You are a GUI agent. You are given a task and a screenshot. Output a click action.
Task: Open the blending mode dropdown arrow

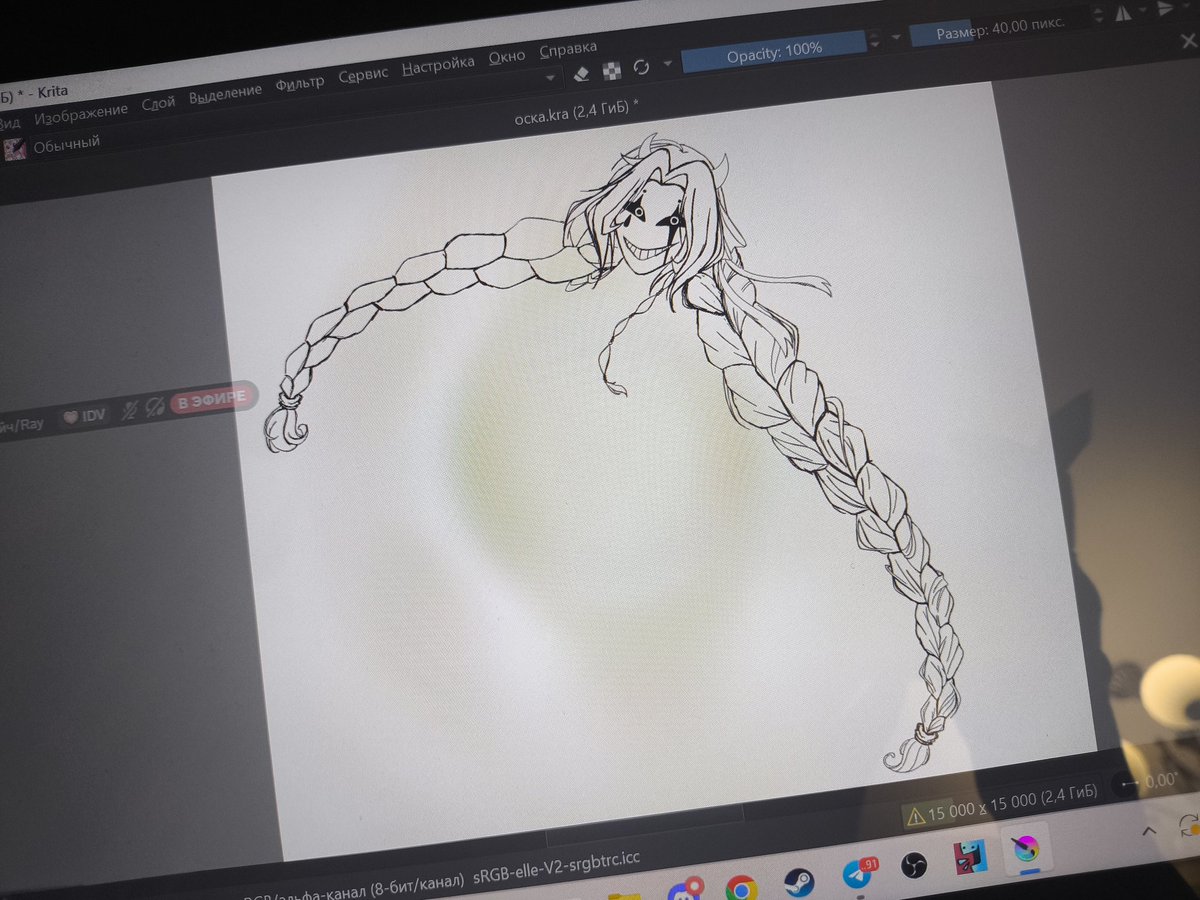(x=549, y=77)
